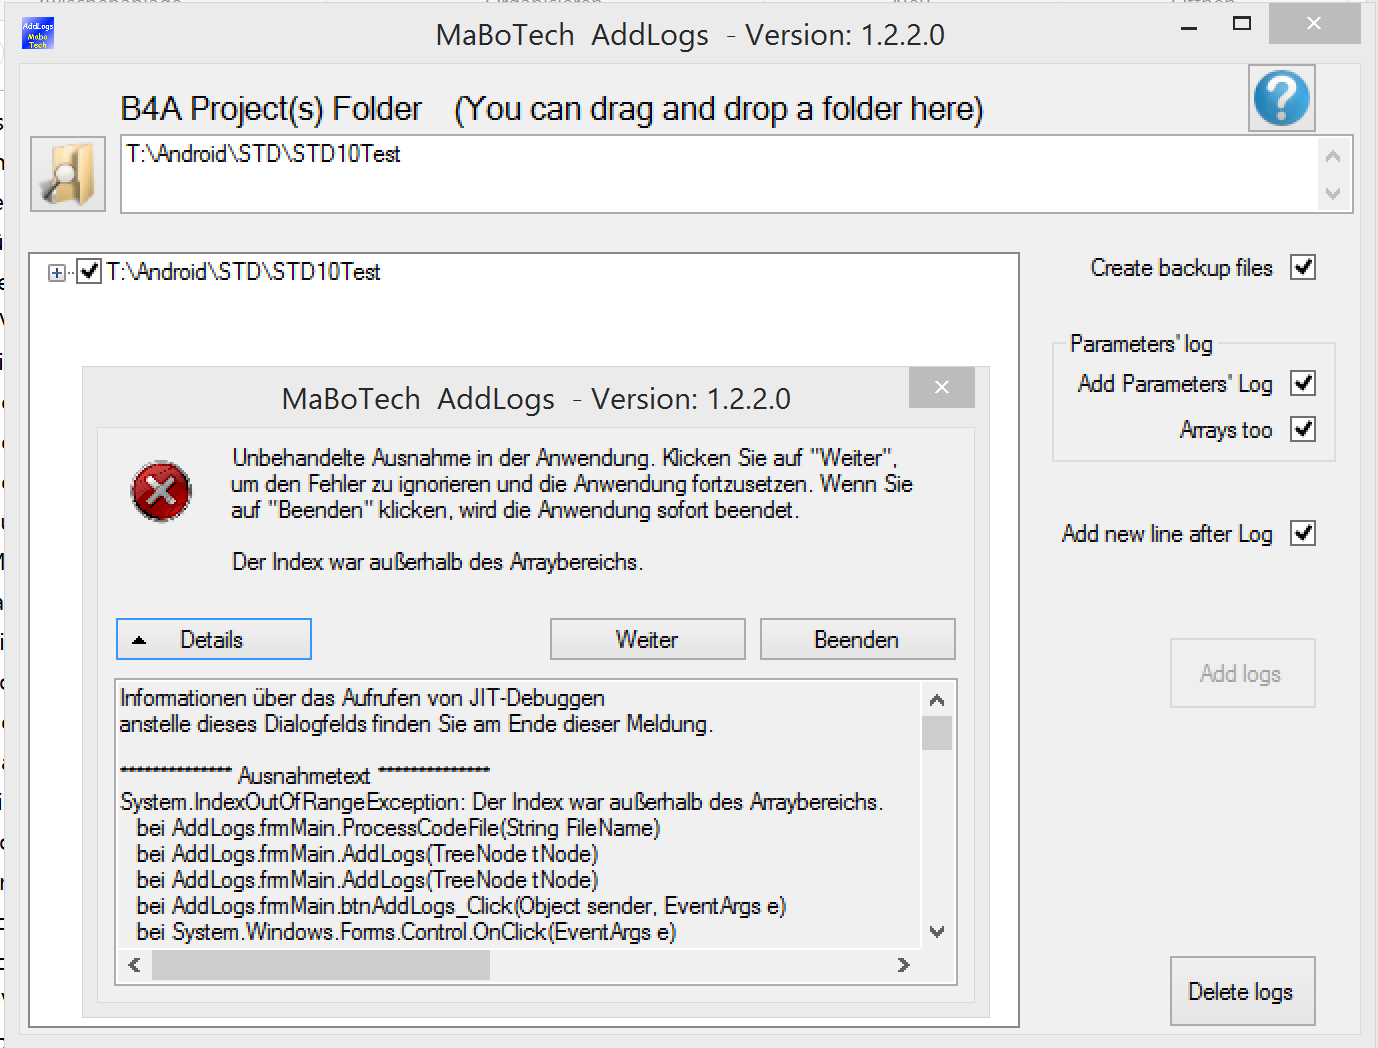
Task: Click the btnAddLogs_Click stack trace line
Action: click(x=461, y=906)
